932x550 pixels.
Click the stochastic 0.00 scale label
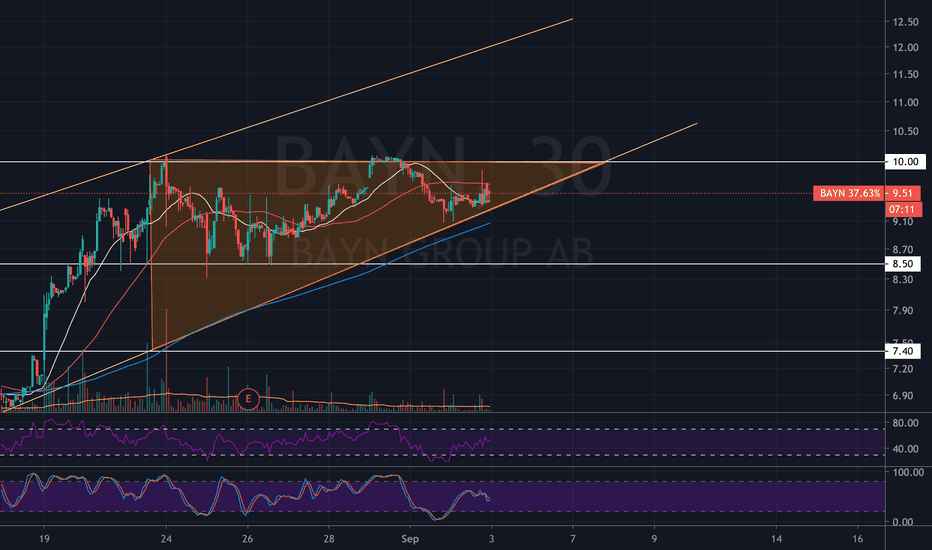click(x=902, y=522)
